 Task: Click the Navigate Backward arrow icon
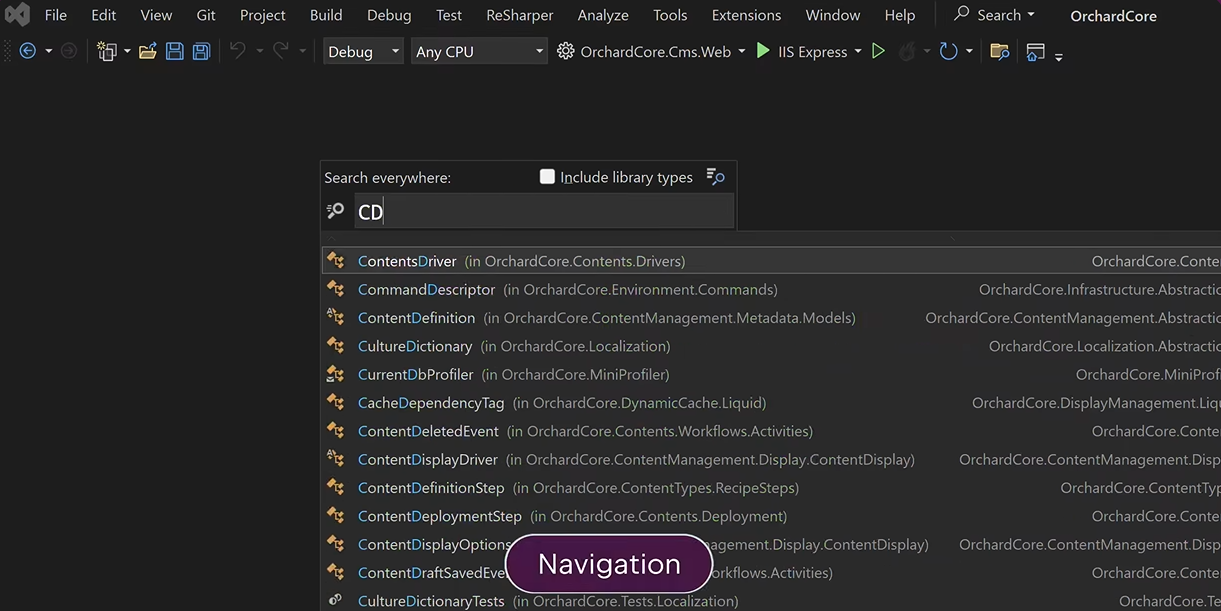click(27, 51)
